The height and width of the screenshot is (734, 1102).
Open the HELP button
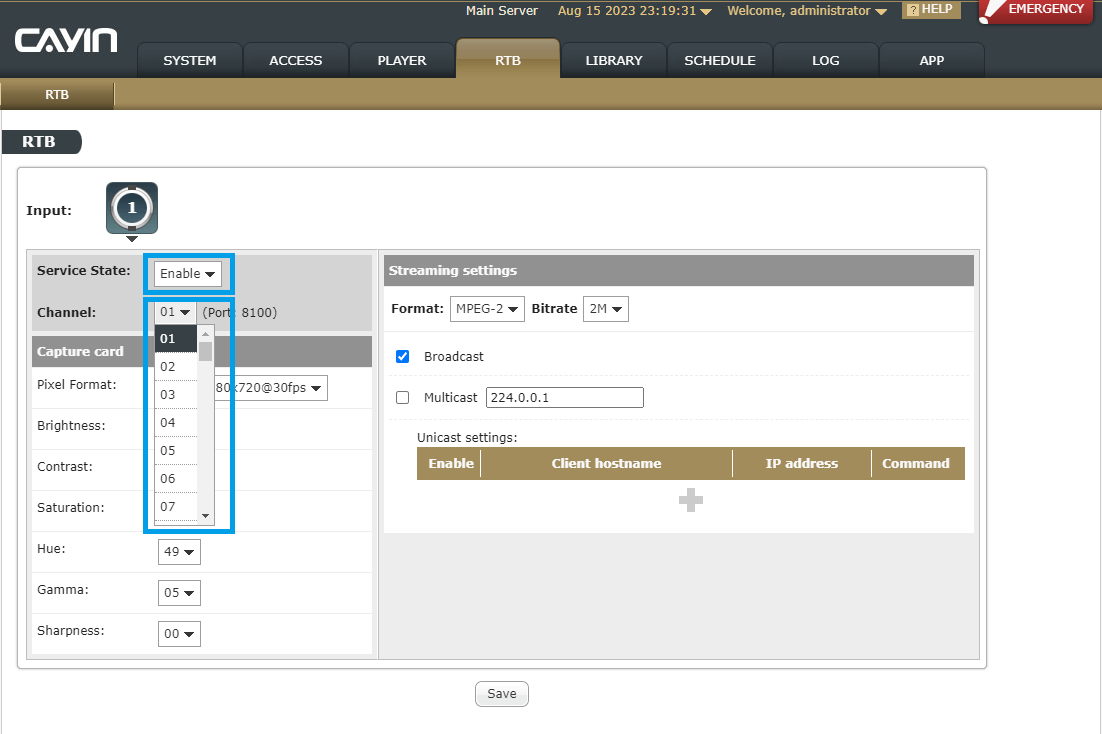(x=931, y=9)
